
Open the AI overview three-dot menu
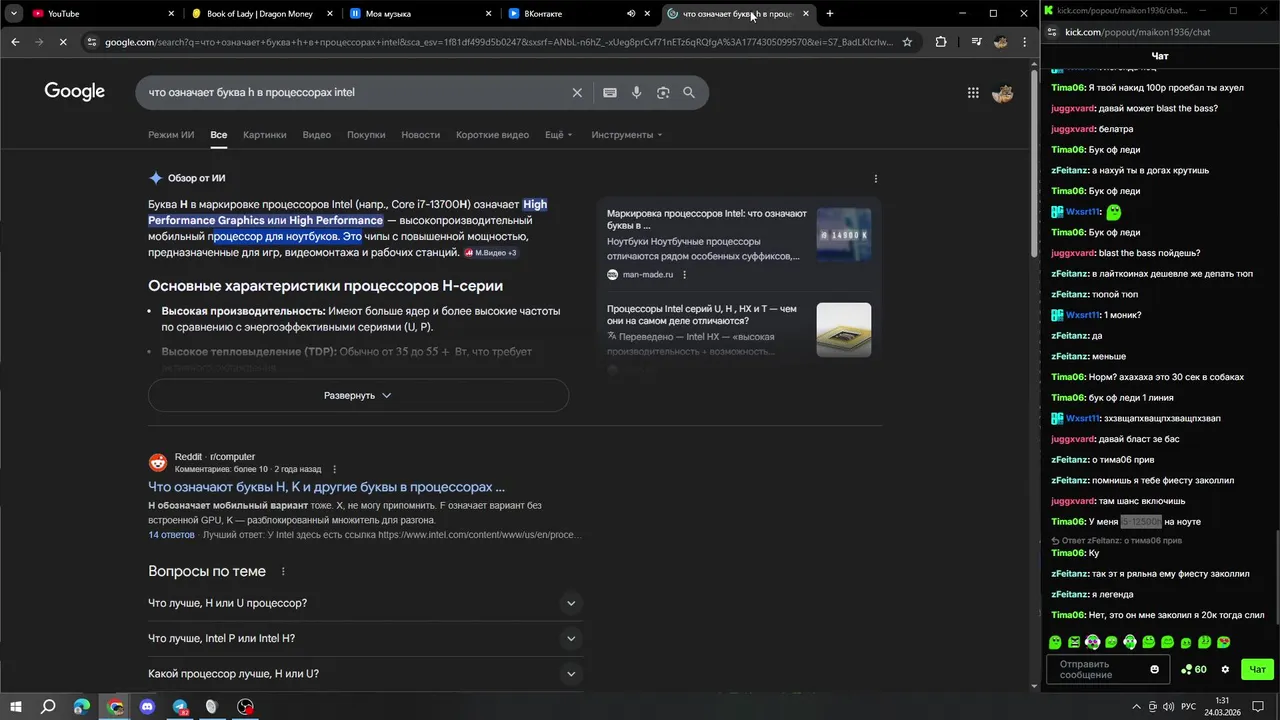pyautogui.click(x=876, y=179)
